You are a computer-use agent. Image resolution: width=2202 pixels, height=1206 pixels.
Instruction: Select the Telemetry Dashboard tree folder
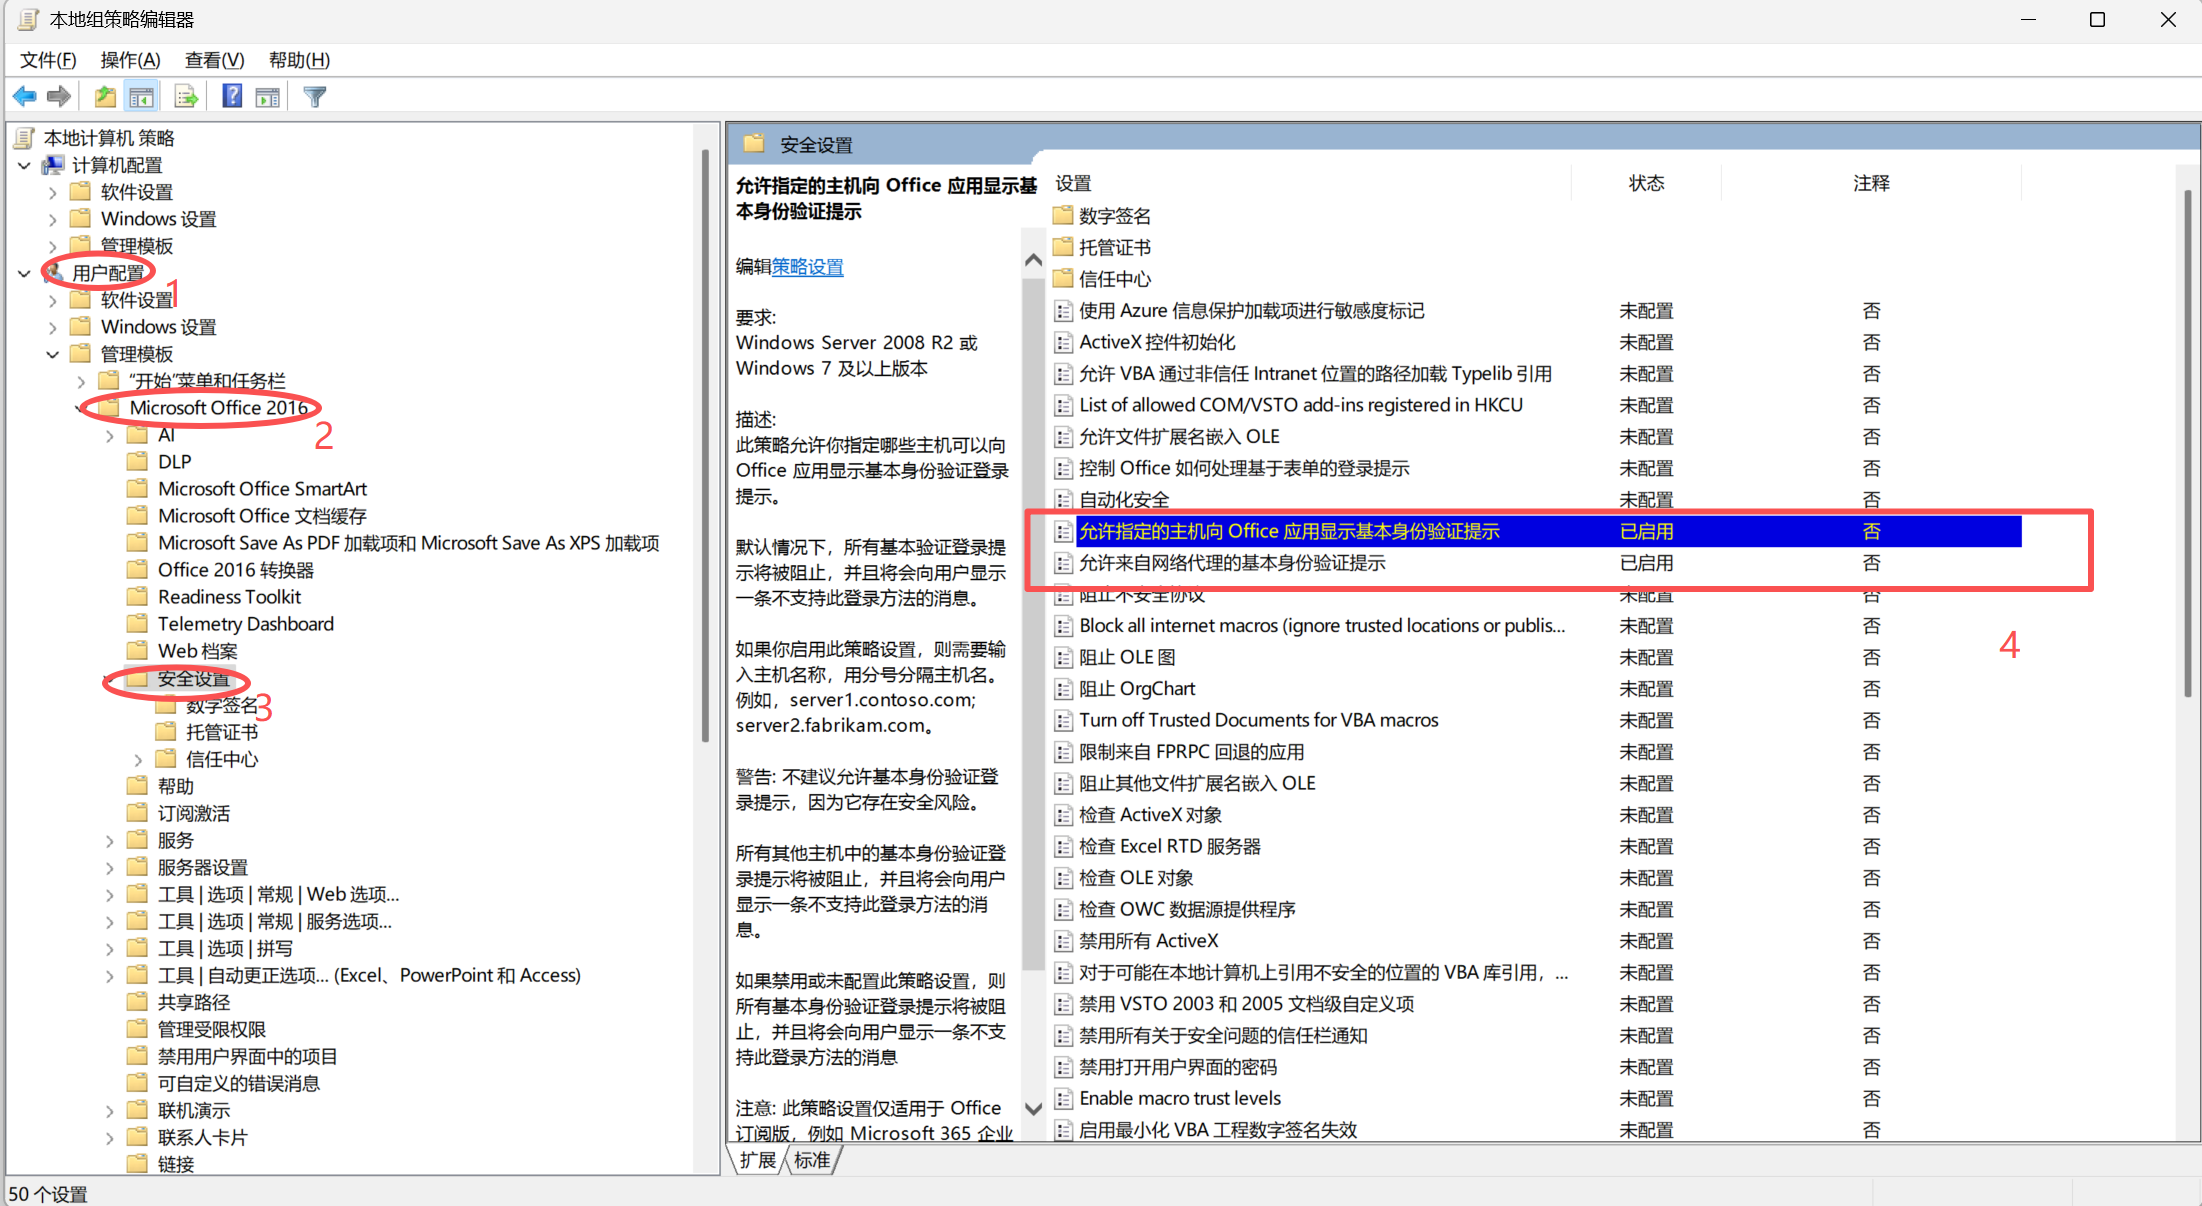[x=245, y=624]
